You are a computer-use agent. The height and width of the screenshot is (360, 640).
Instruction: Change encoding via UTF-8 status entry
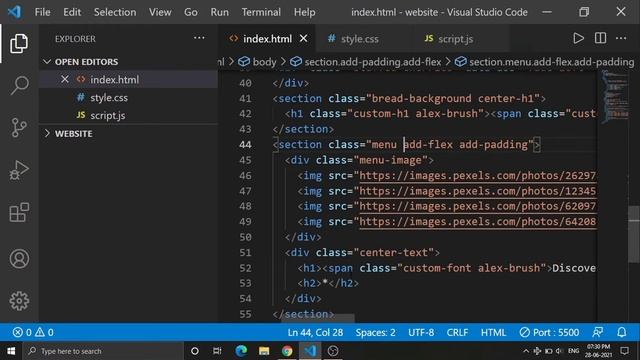pyautogui.click(x=421, y=332)
